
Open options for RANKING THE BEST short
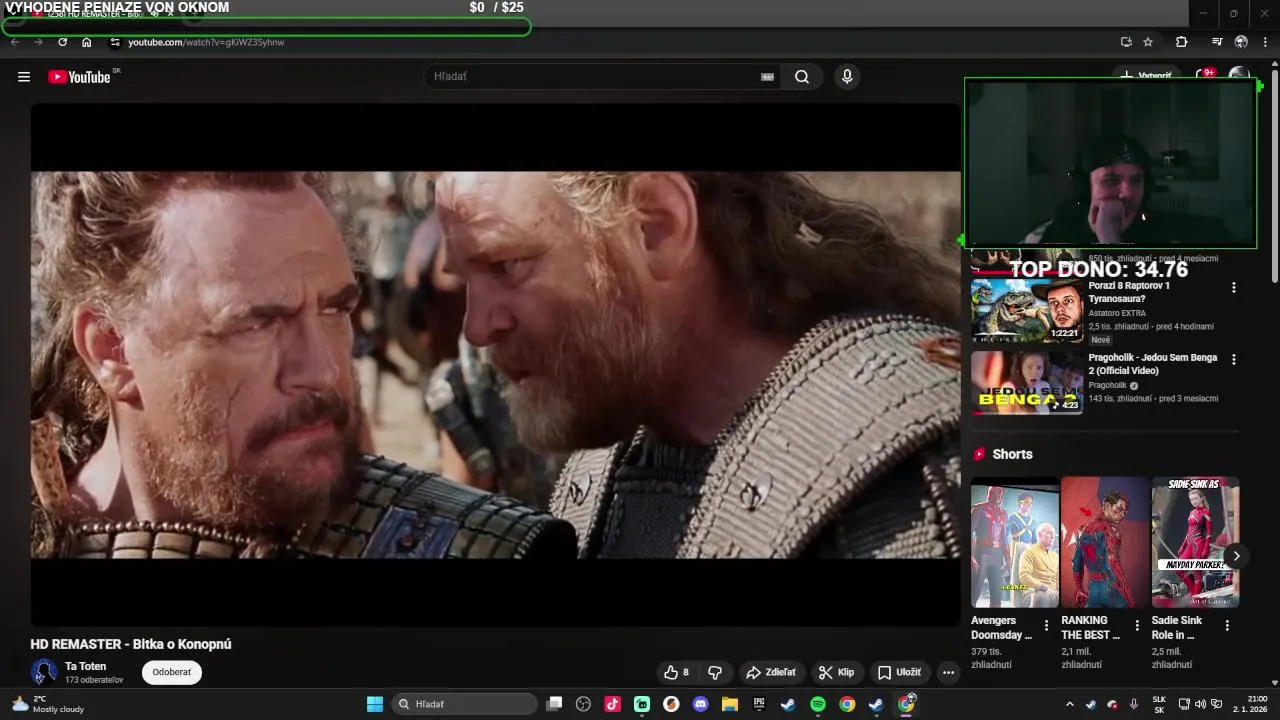1137,625
